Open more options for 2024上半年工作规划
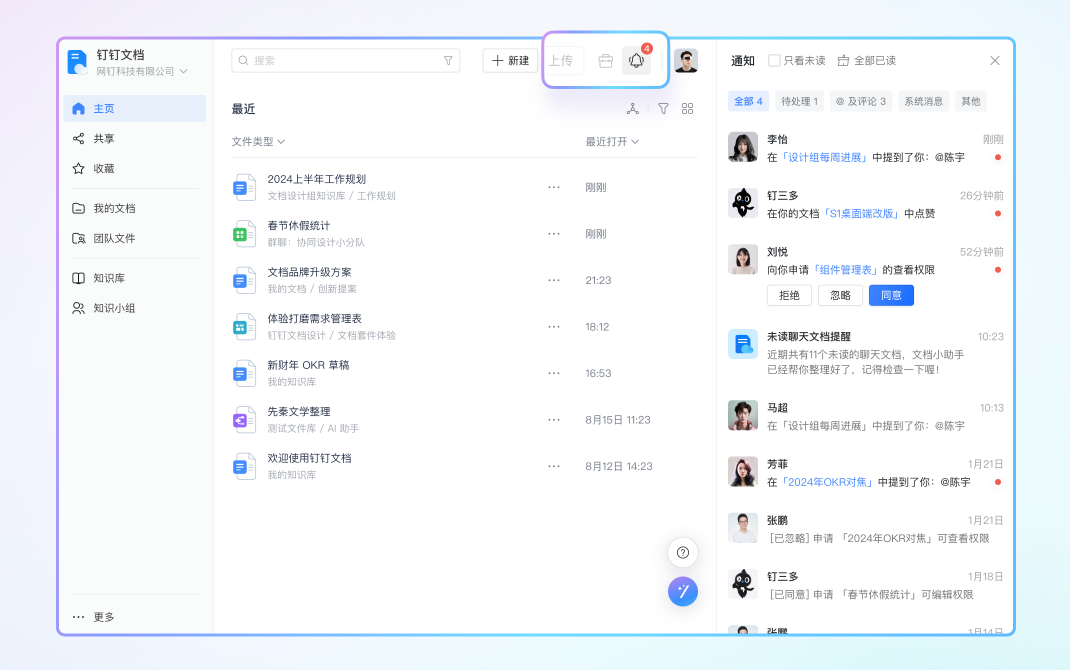The width and height of the screenshot is (1070, 670). (554, 187)
